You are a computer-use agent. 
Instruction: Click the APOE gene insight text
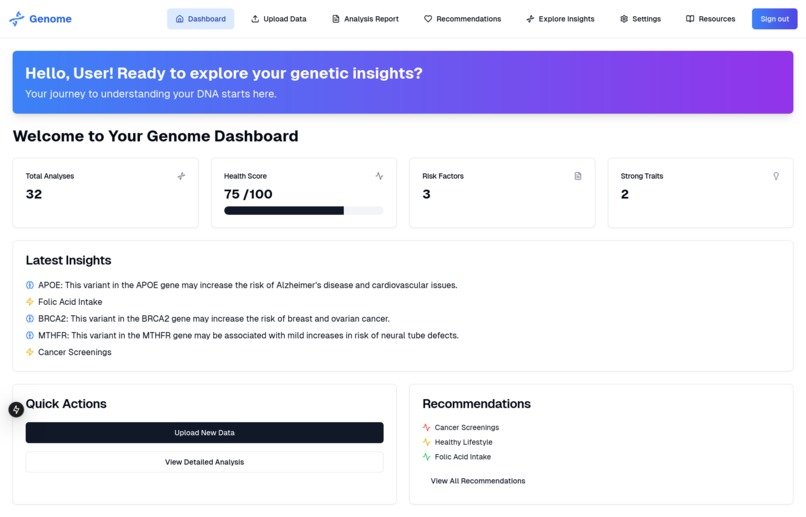248,285
